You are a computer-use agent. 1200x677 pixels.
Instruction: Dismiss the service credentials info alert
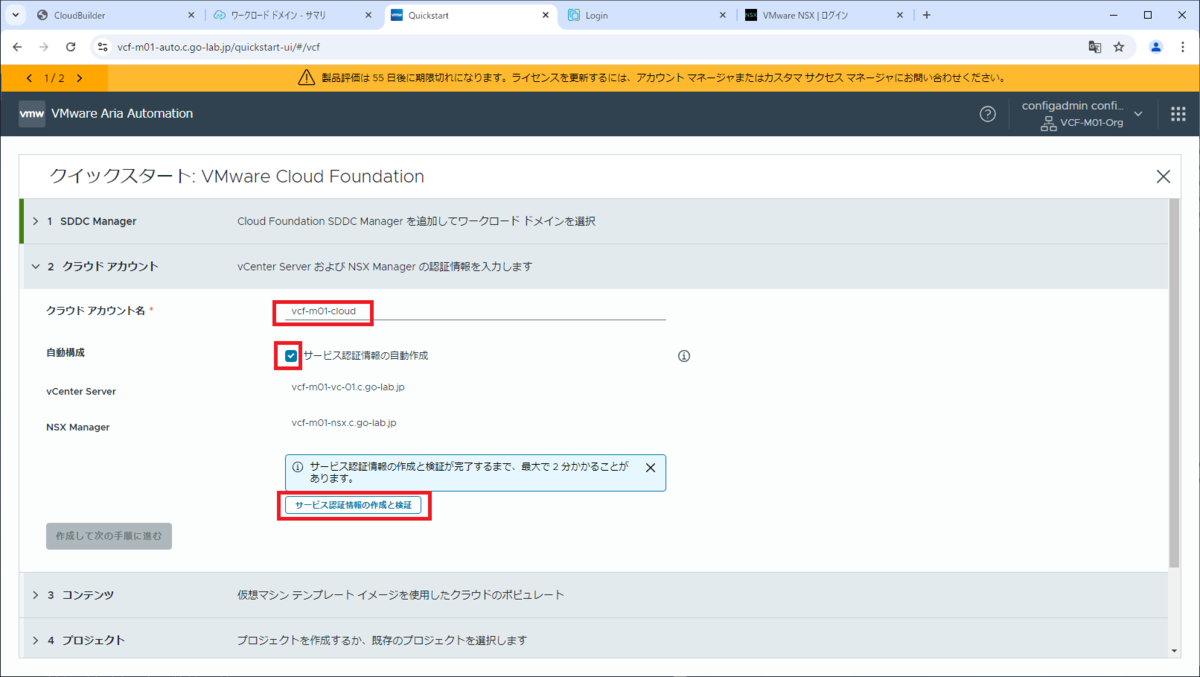pyautogui.click(x=650, y=467)
